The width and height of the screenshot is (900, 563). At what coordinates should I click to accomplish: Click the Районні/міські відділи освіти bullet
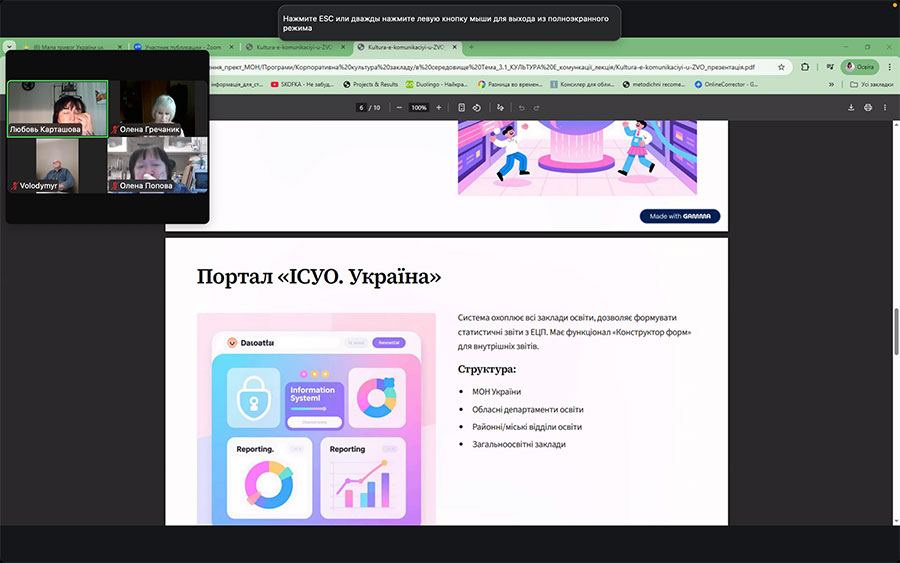[527, 427]
